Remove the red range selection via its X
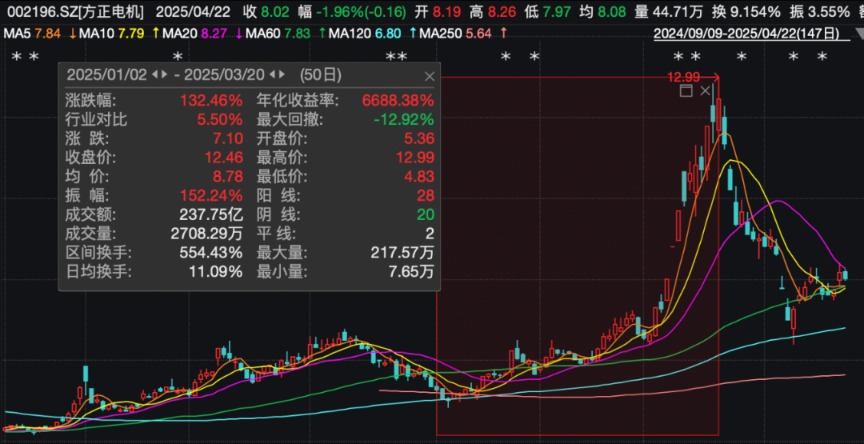 pos(705,91)
